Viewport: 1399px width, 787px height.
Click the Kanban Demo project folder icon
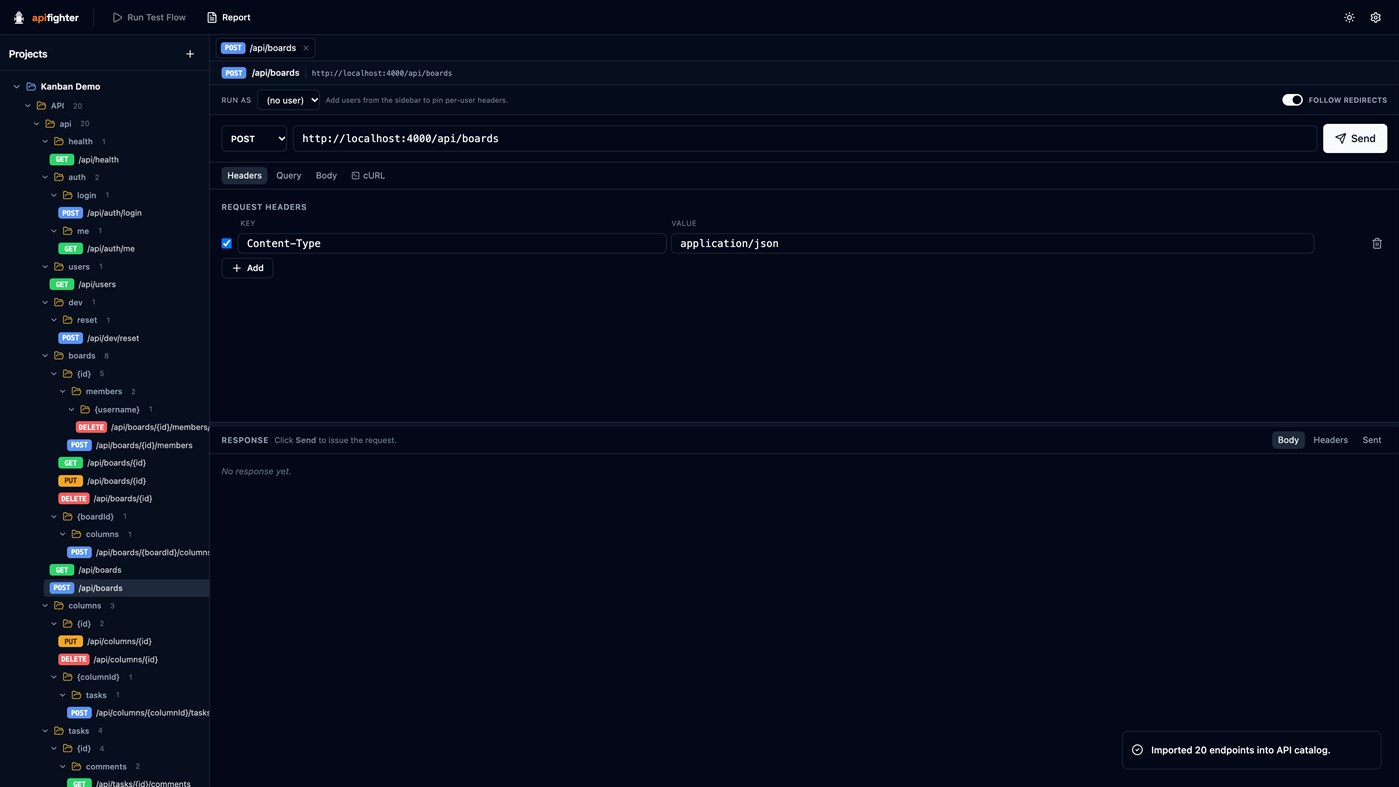pos(31,87)
